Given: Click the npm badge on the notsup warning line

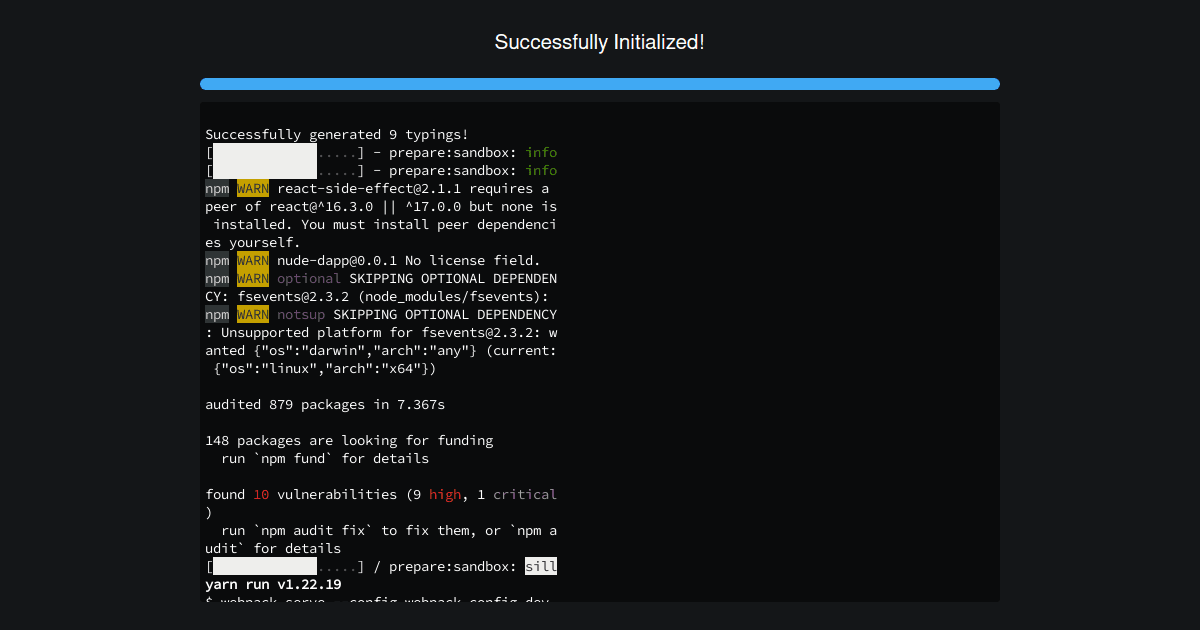Looking at the screenshot, I should pos(217,314).
